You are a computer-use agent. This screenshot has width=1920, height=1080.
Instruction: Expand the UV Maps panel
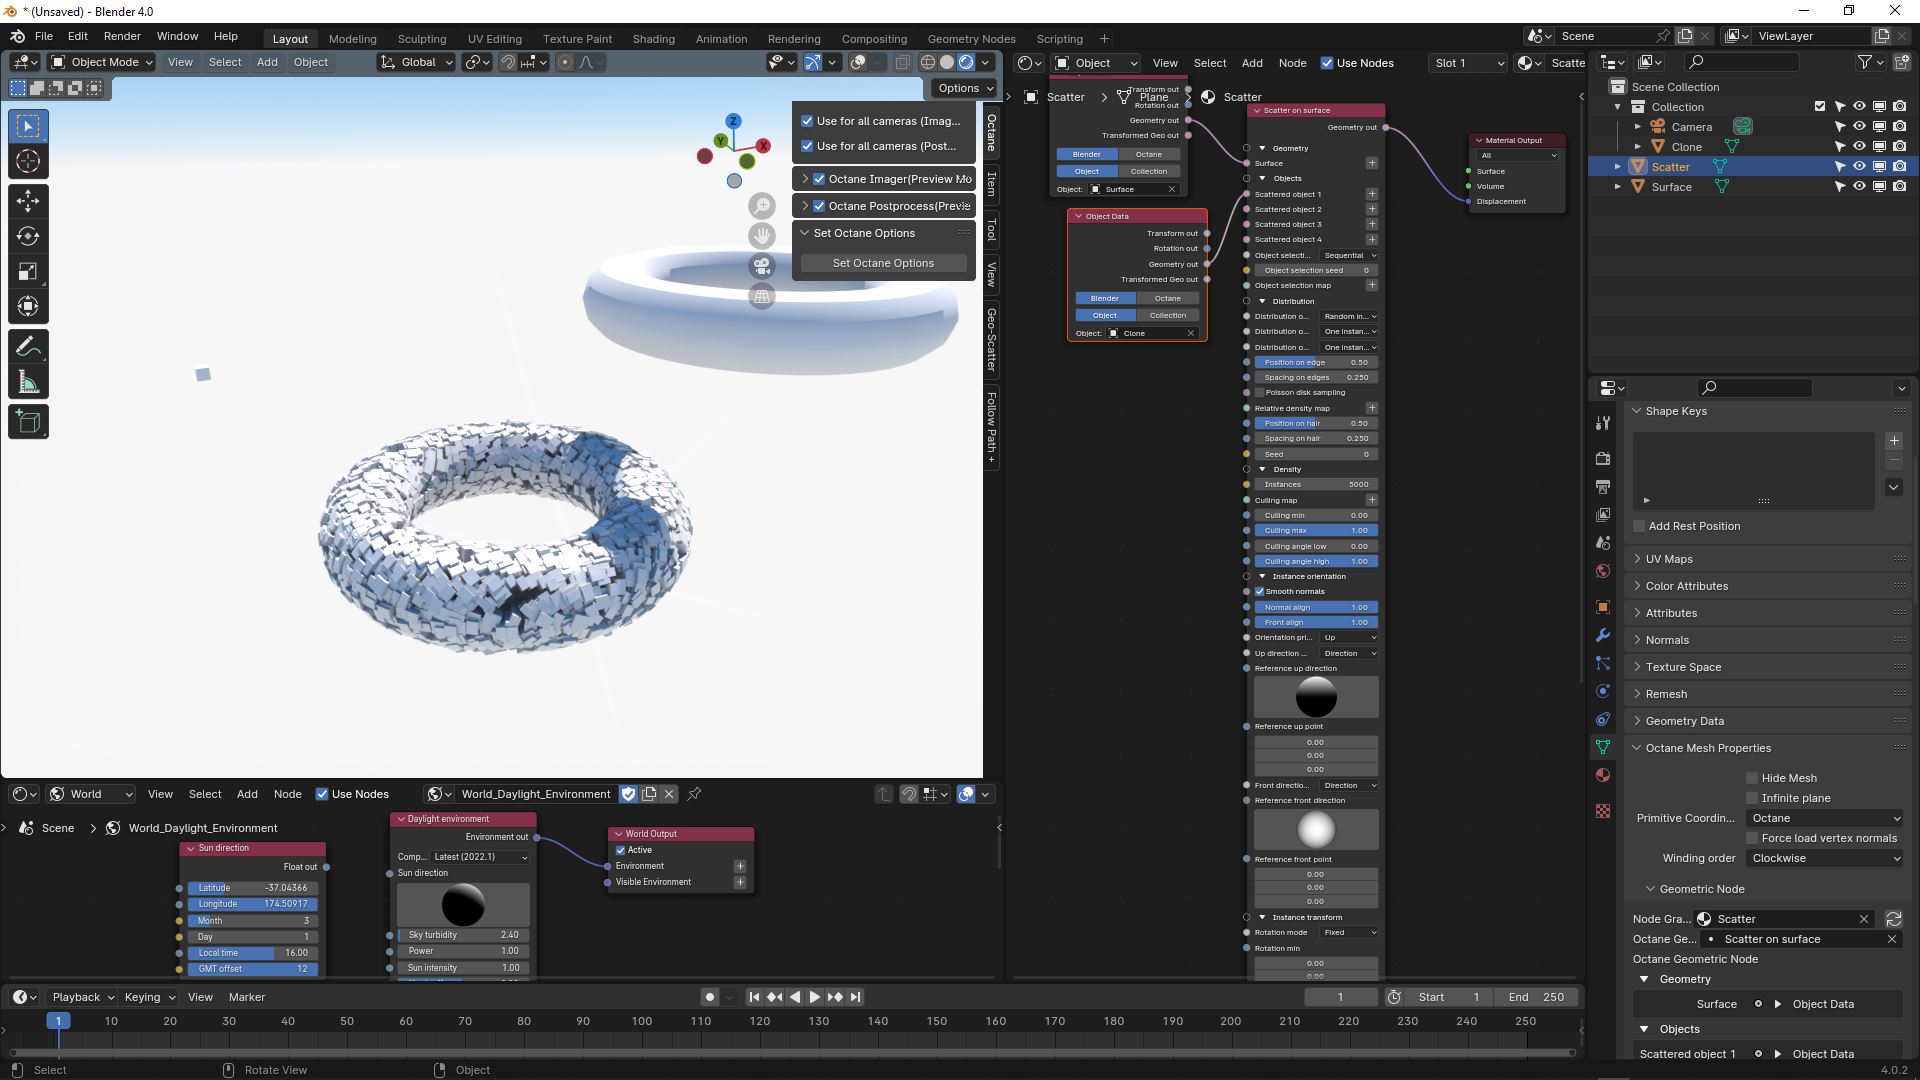click(x=1669, y=559)
